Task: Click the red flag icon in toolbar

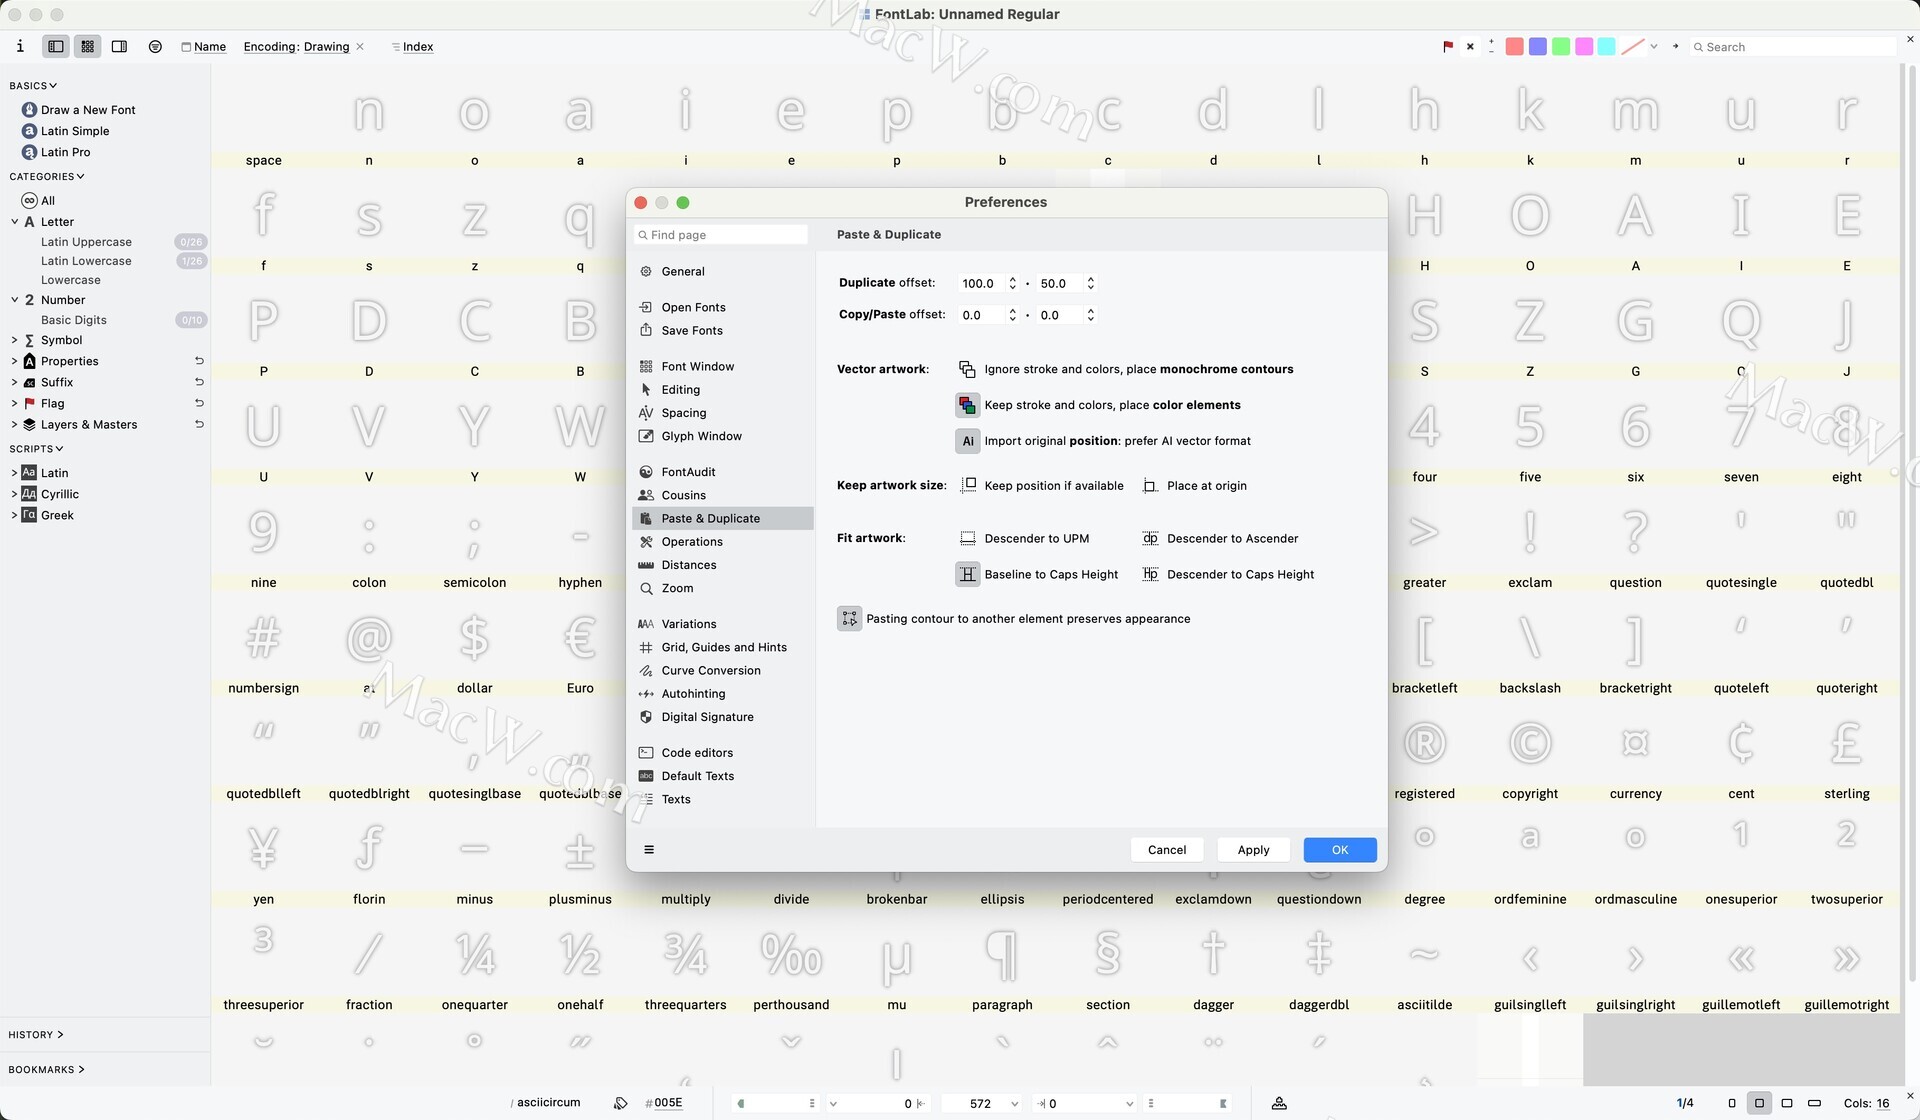Action: coord(1448,46)
